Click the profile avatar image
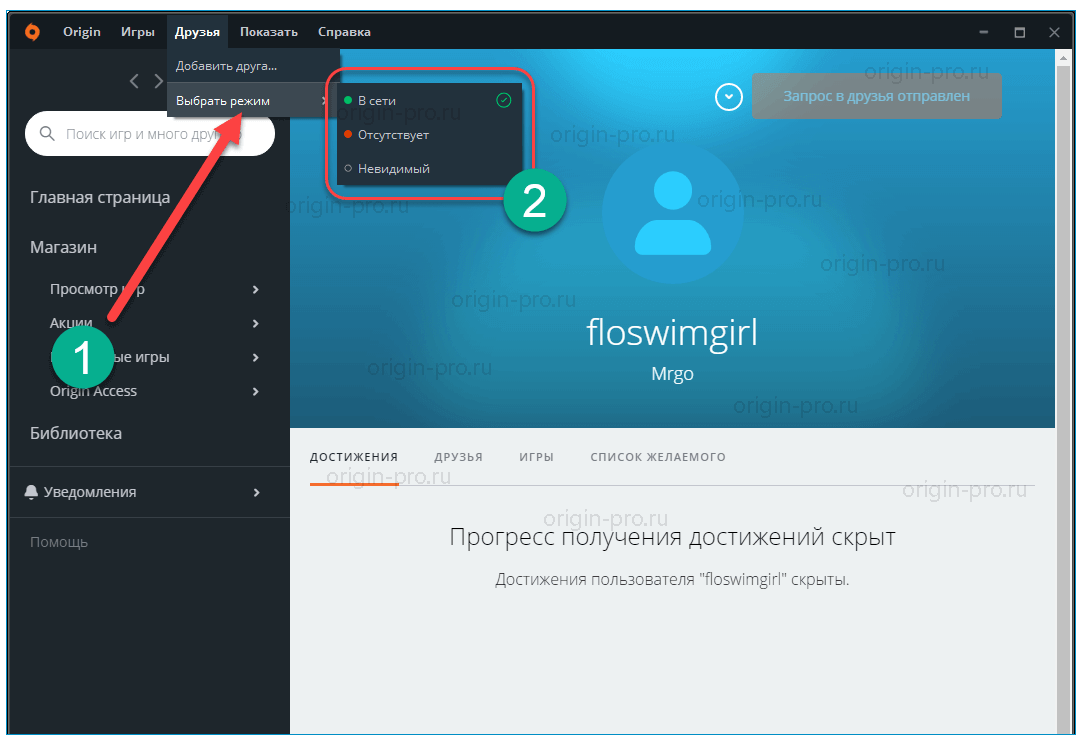The image size is (1083, 741). (672, 213)
